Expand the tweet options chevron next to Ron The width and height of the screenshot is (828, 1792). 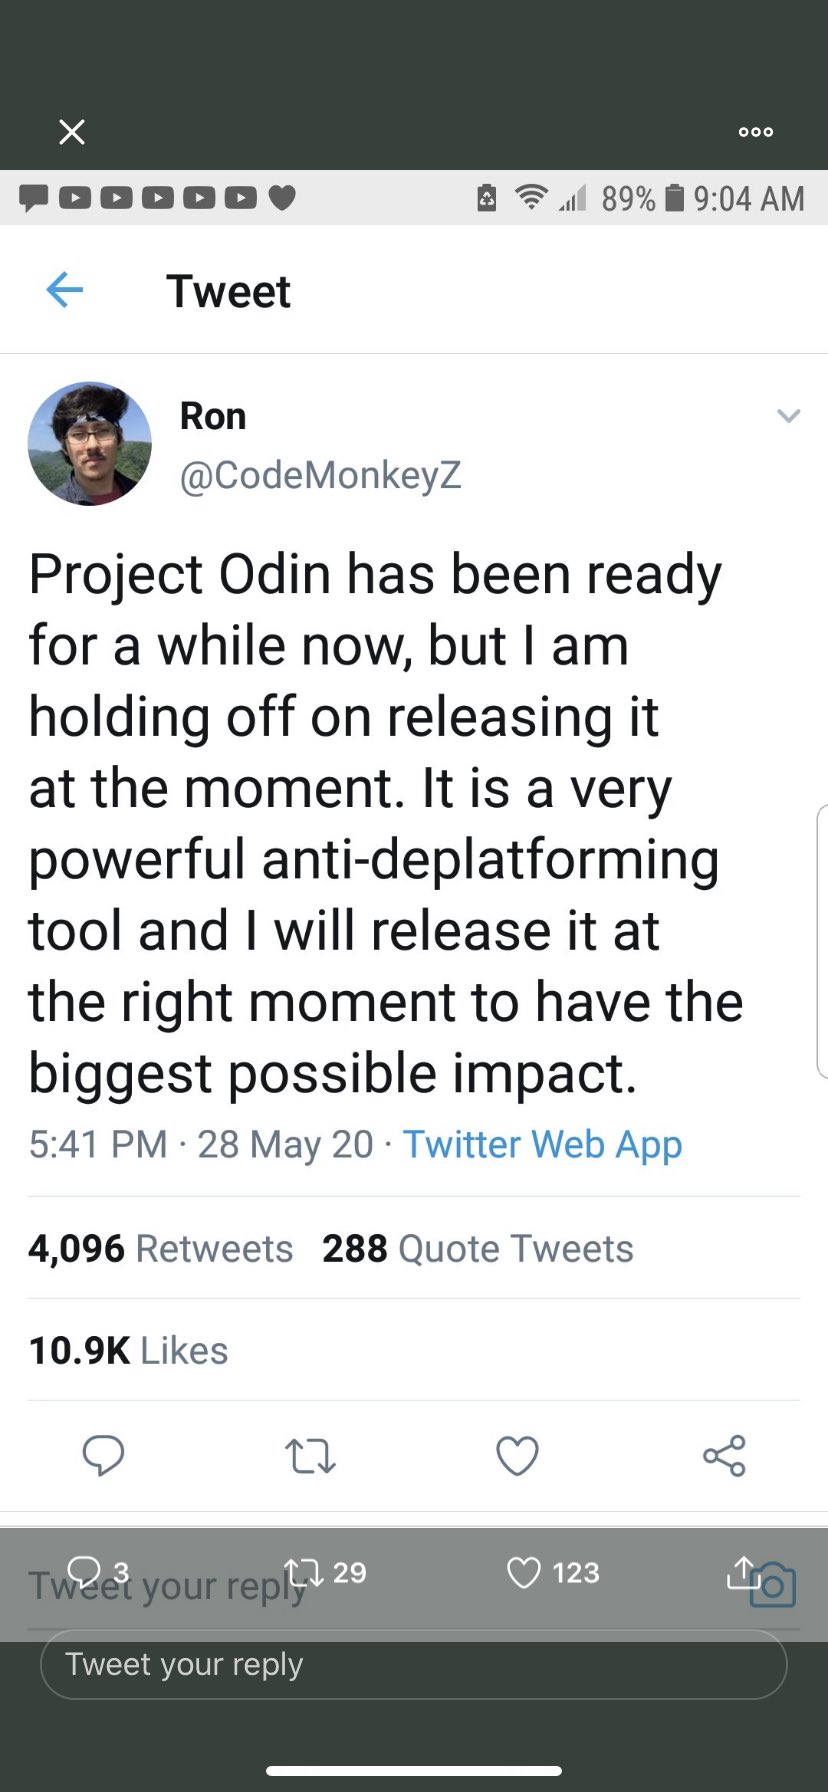(x=789, y=415)
